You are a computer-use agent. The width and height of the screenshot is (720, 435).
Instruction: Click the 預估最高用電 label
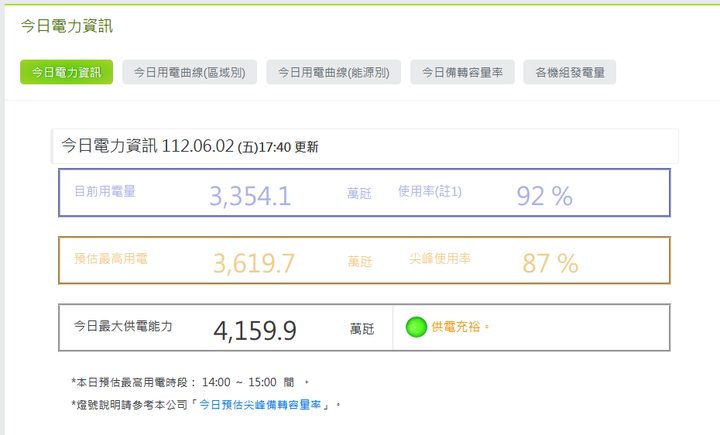pos(111,259)
